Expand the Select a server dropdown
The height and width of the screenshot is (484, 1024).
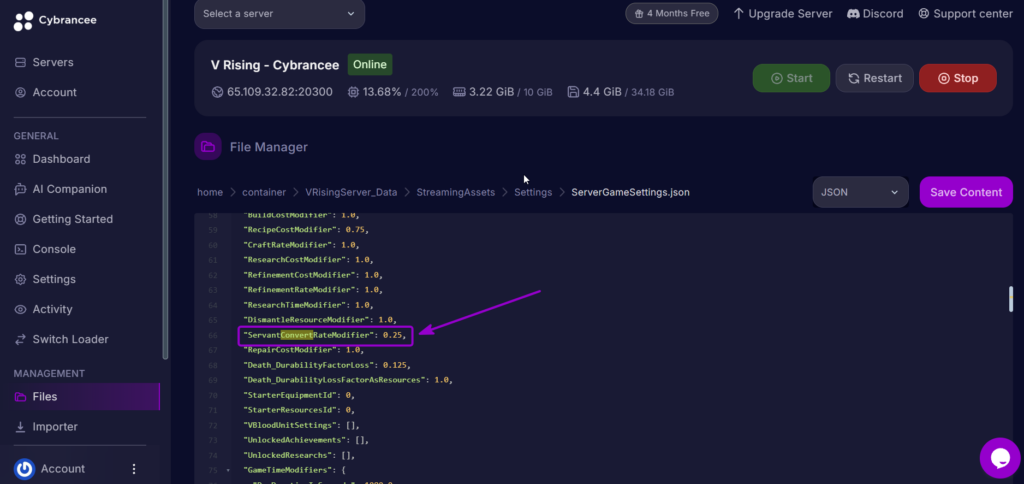pos(280,14)
